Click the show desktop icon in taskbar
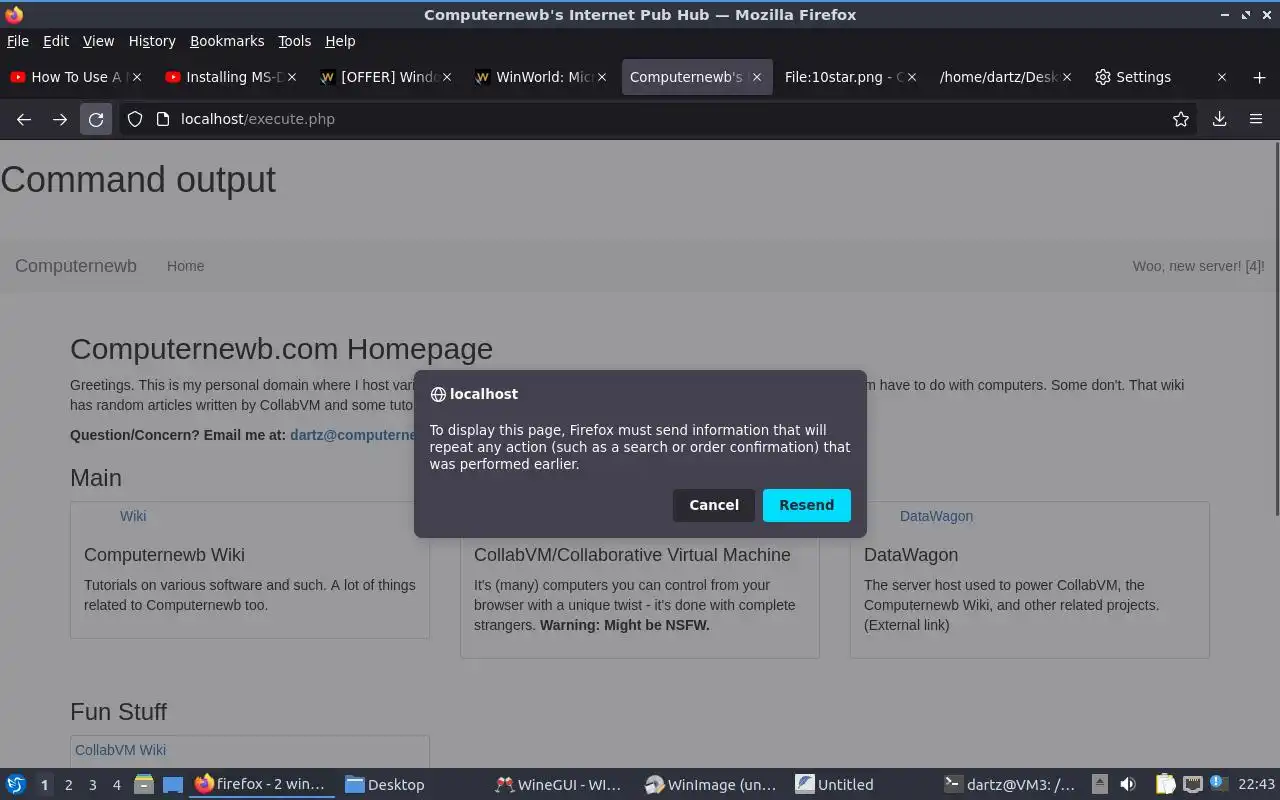This screenshot has width=1280, height=800. click(x=172, y=784)
